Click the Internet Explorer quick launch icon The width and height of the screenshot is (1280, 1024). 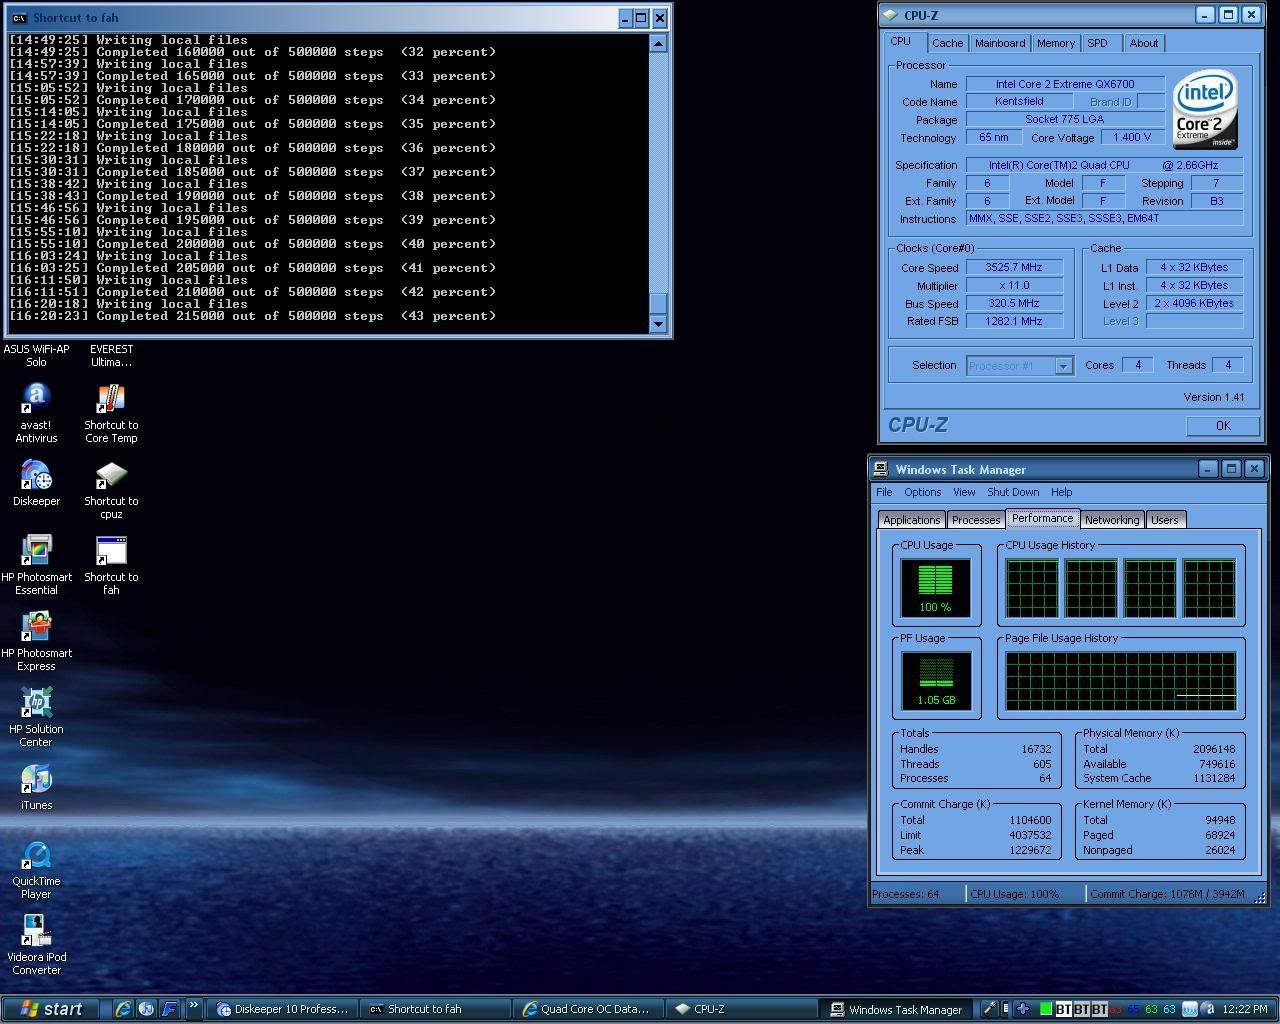coord(123,1009)
